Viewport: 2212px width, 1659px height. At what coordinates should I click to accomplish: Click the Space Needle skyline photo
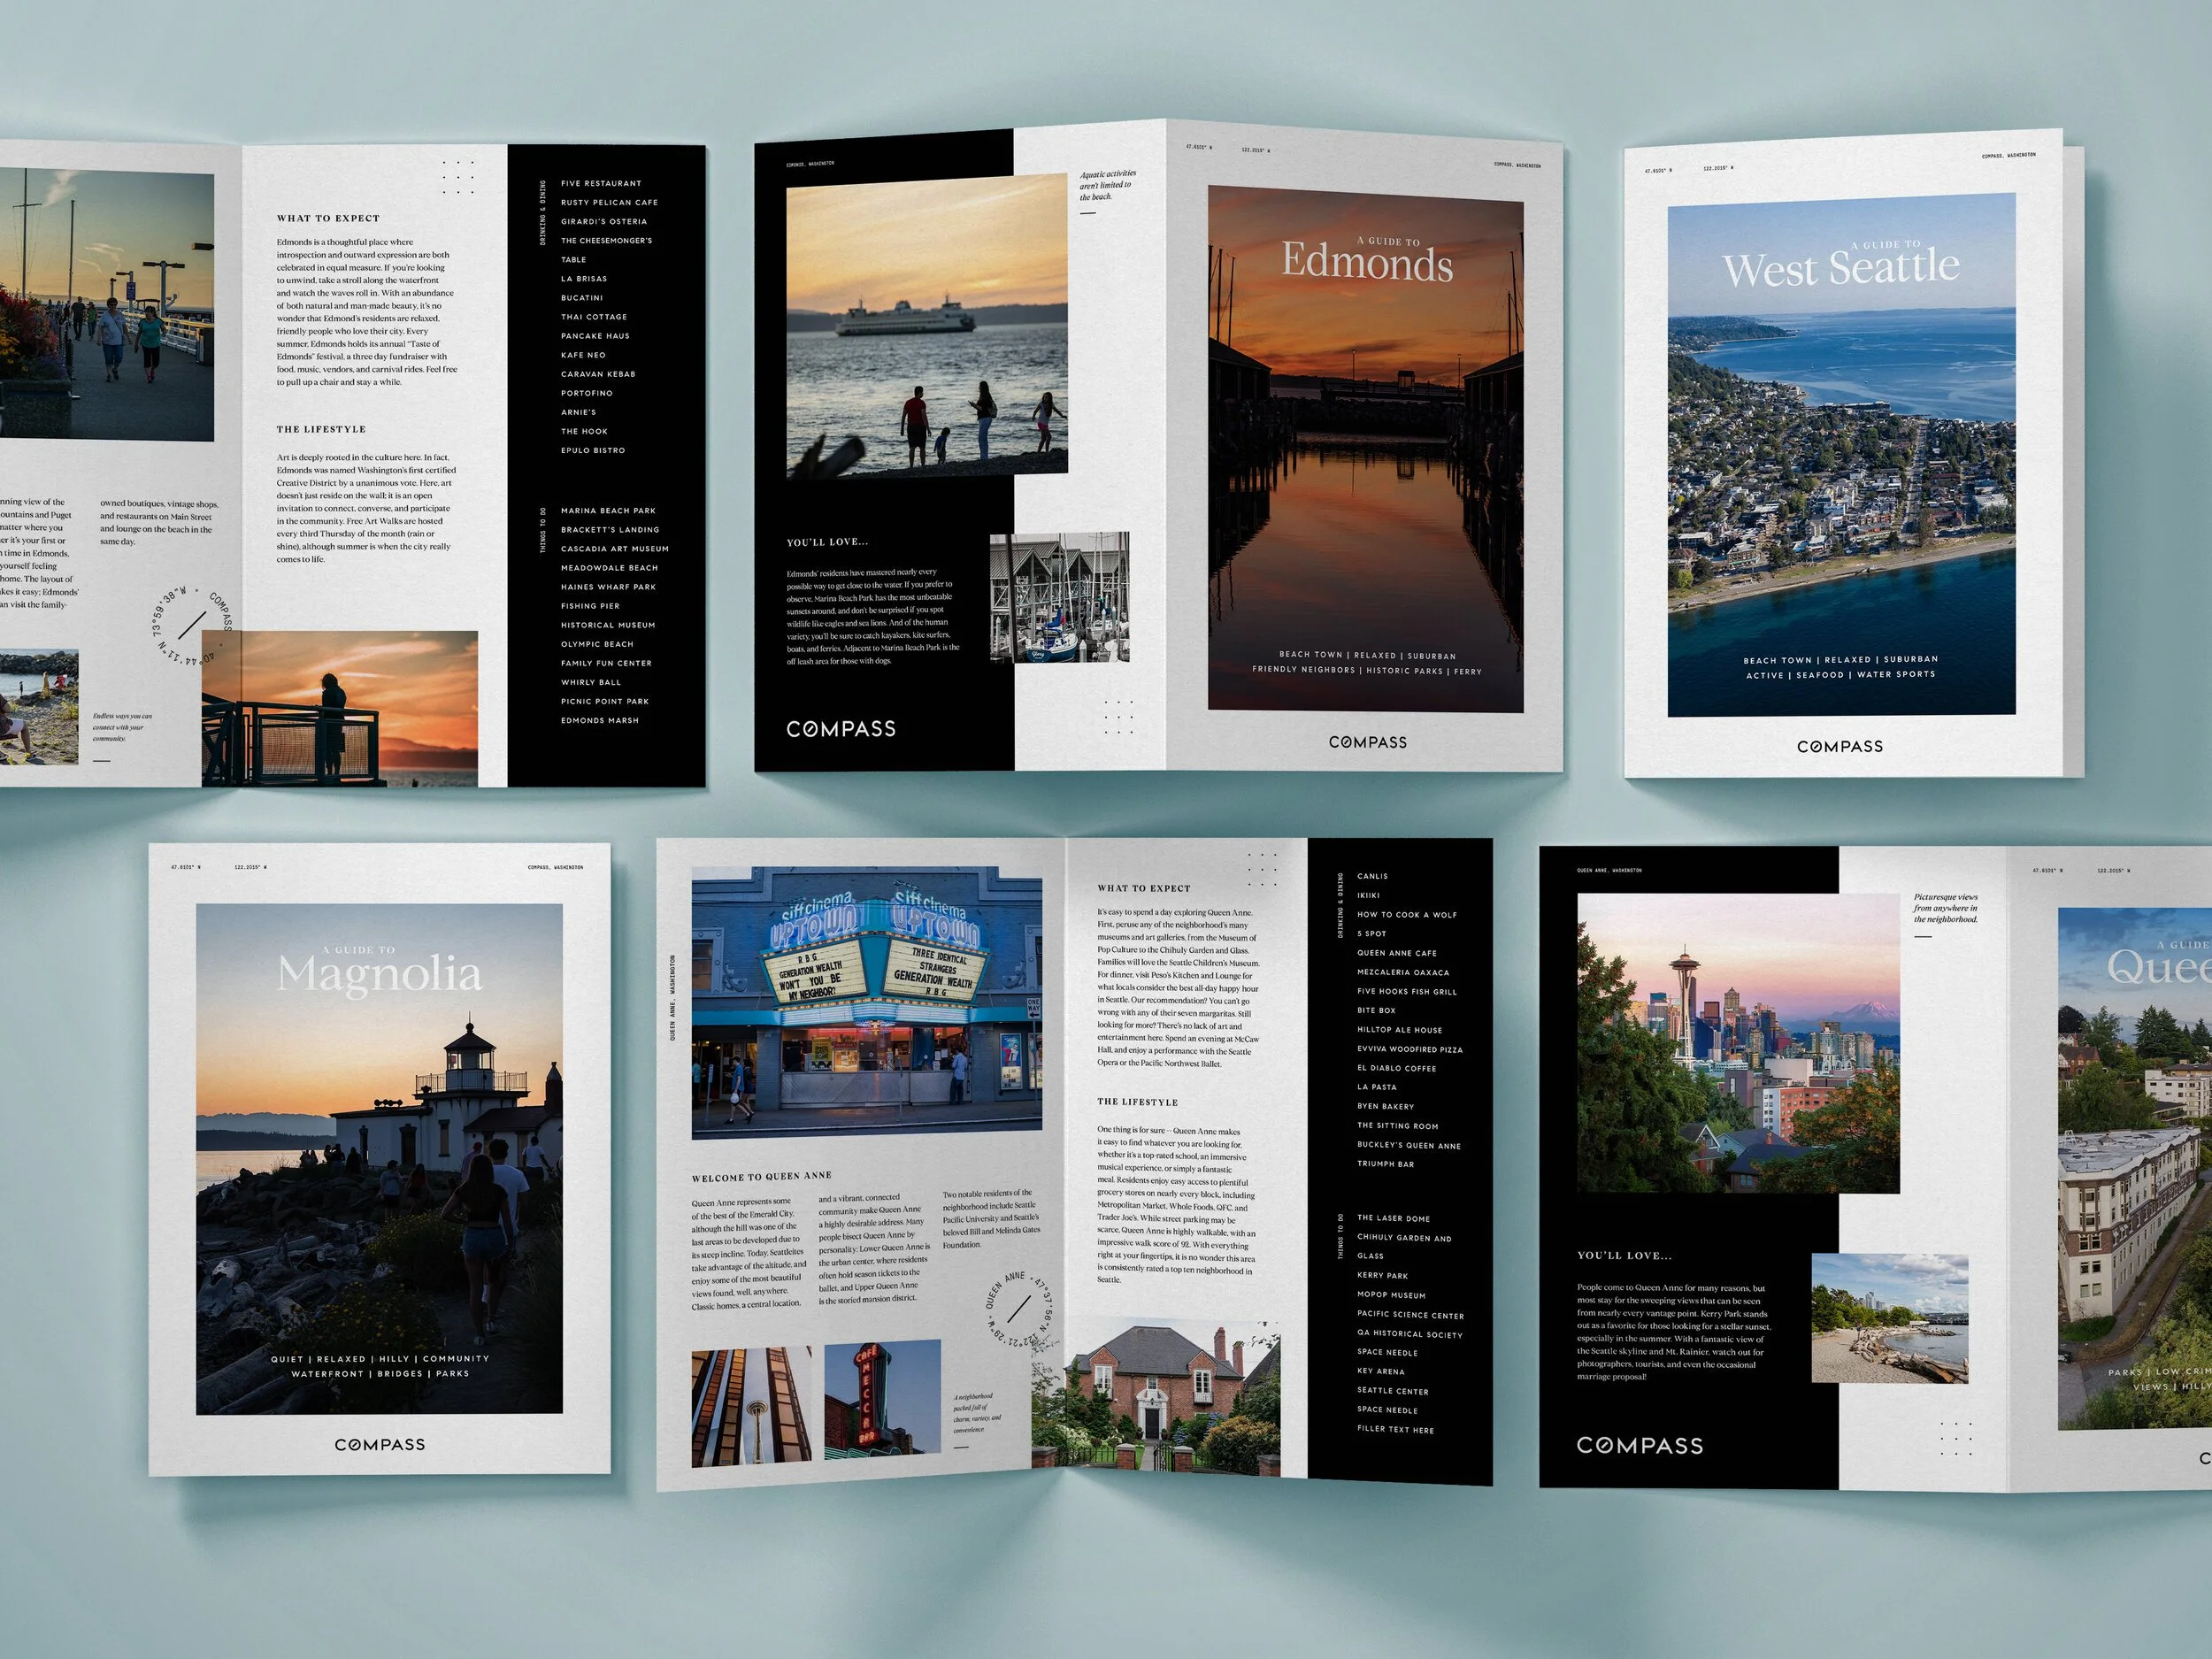coord(1737,1043)
